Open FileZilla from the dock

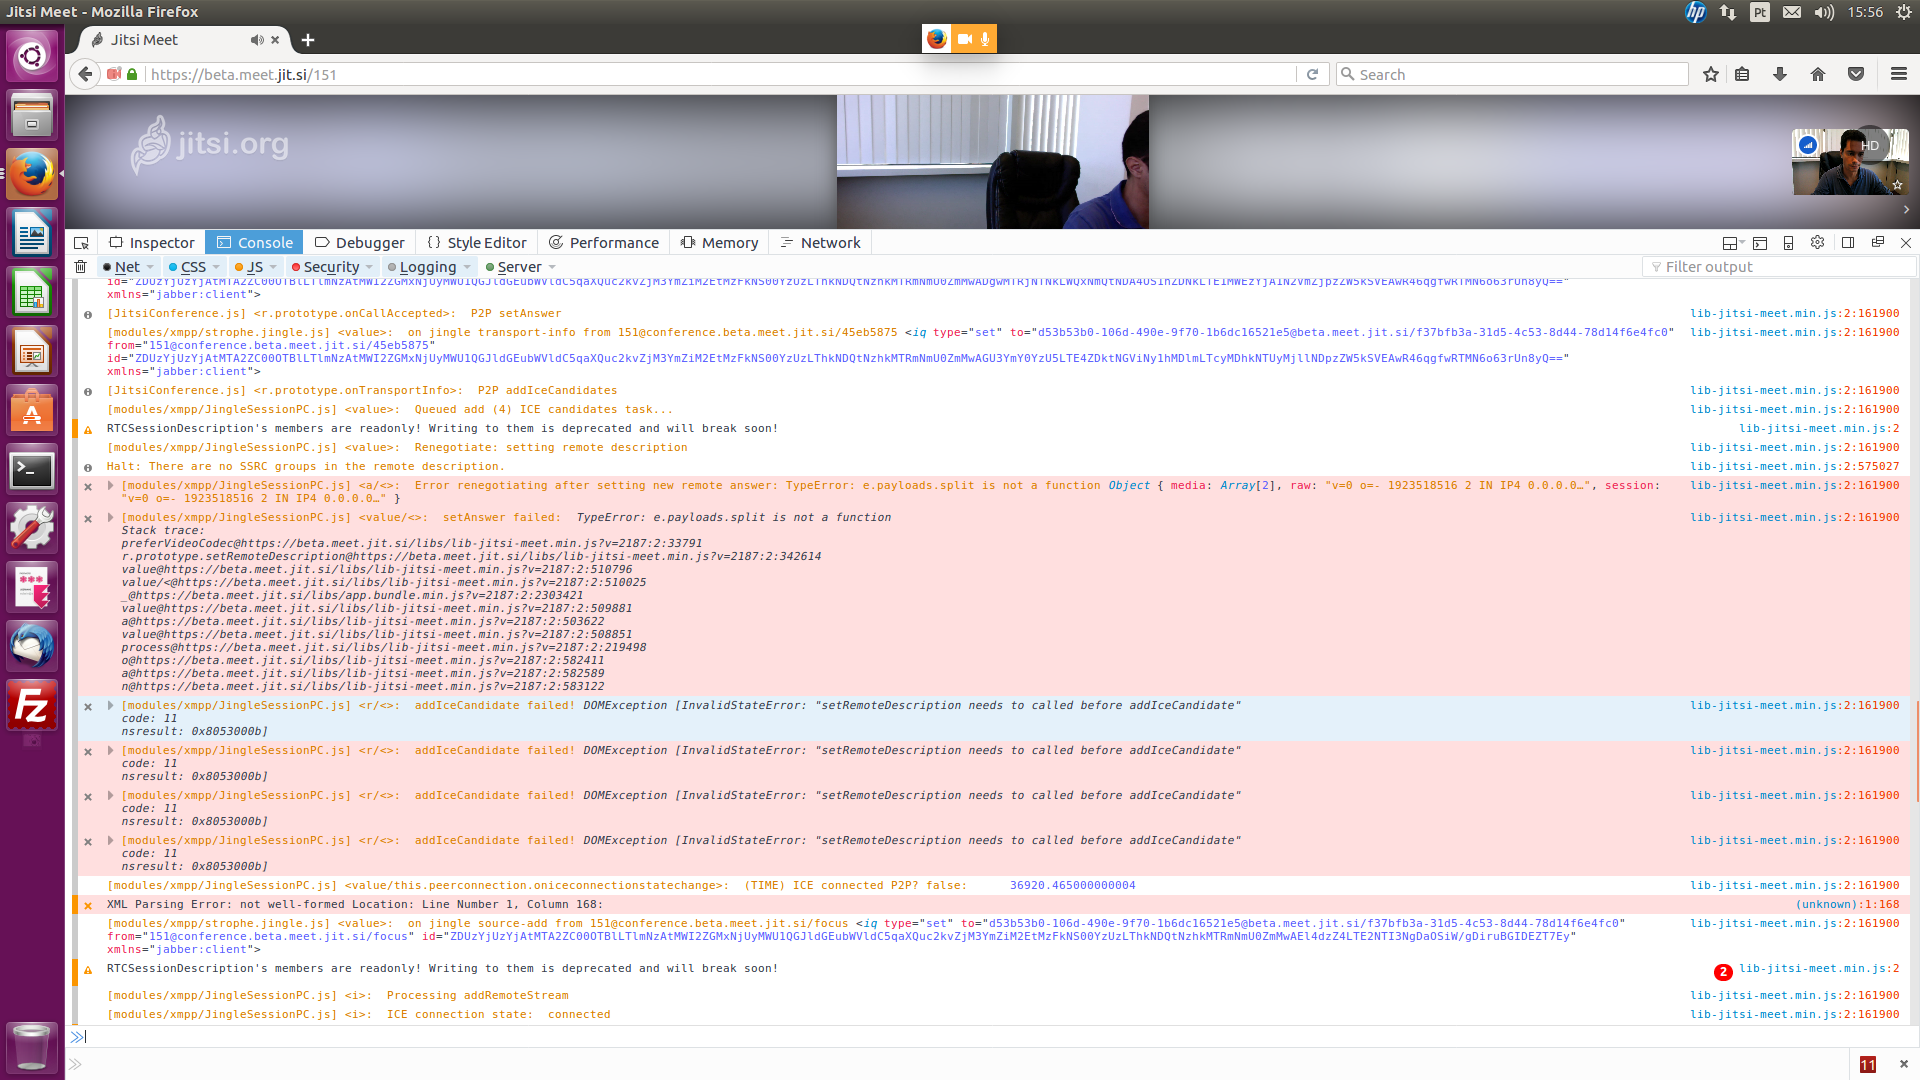tap(32, 707)
